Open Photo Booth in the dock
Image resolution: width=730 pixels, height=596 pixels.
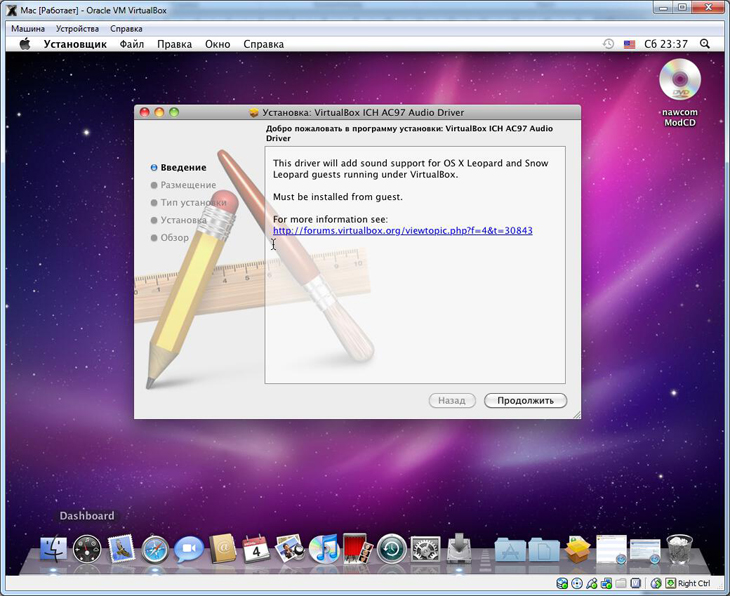coord(358,549)
